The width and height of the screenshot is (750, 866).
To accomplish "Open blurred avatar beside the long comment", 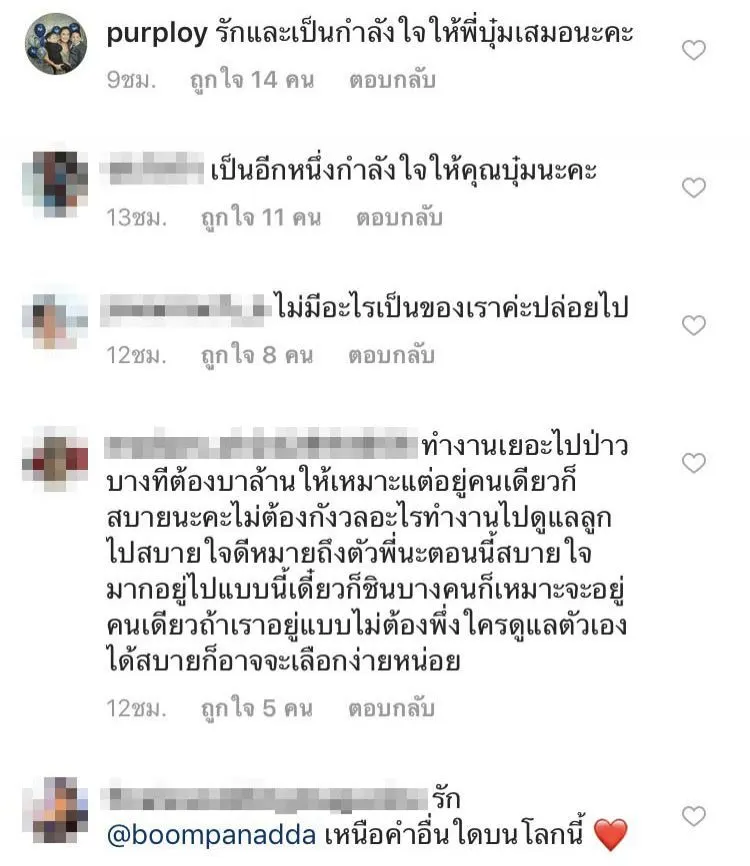I will [55, 459].
